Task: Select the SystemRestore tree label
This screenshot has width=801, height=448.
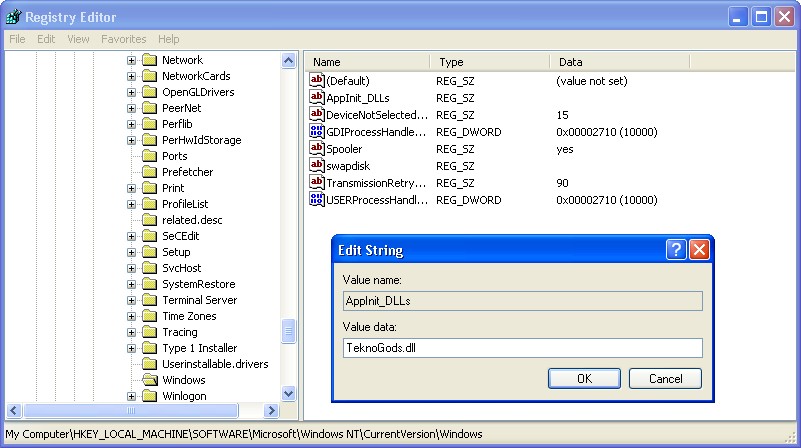Action: 199,284
